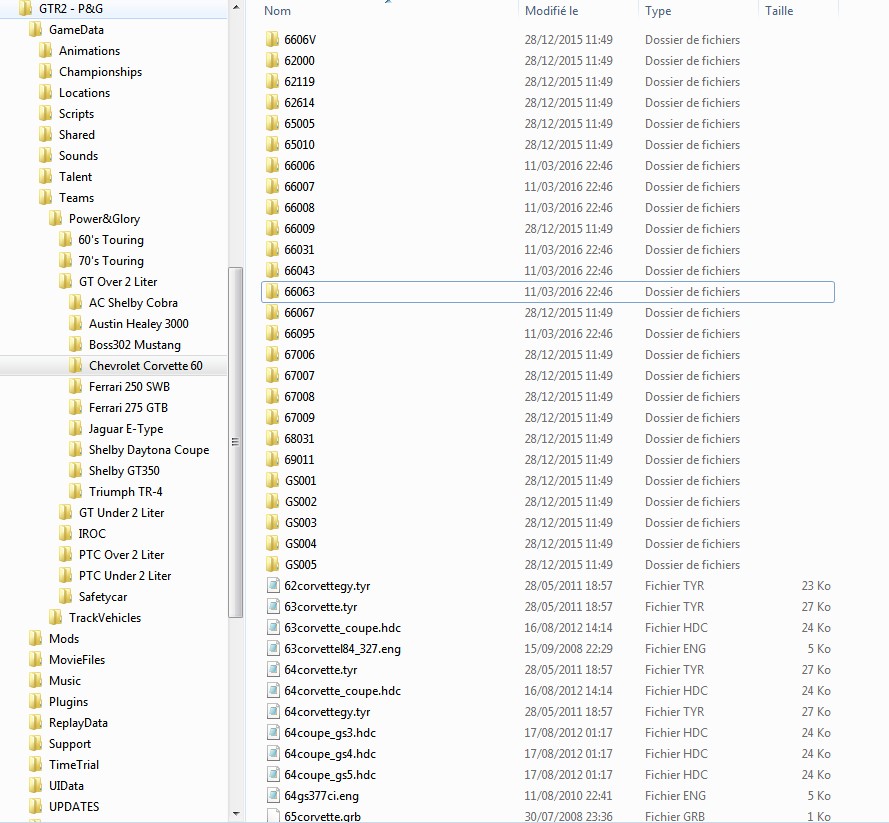Select GT Over 2 Liter in the tree
This screenshot has height=823, width=889.
tap(118, 282)
